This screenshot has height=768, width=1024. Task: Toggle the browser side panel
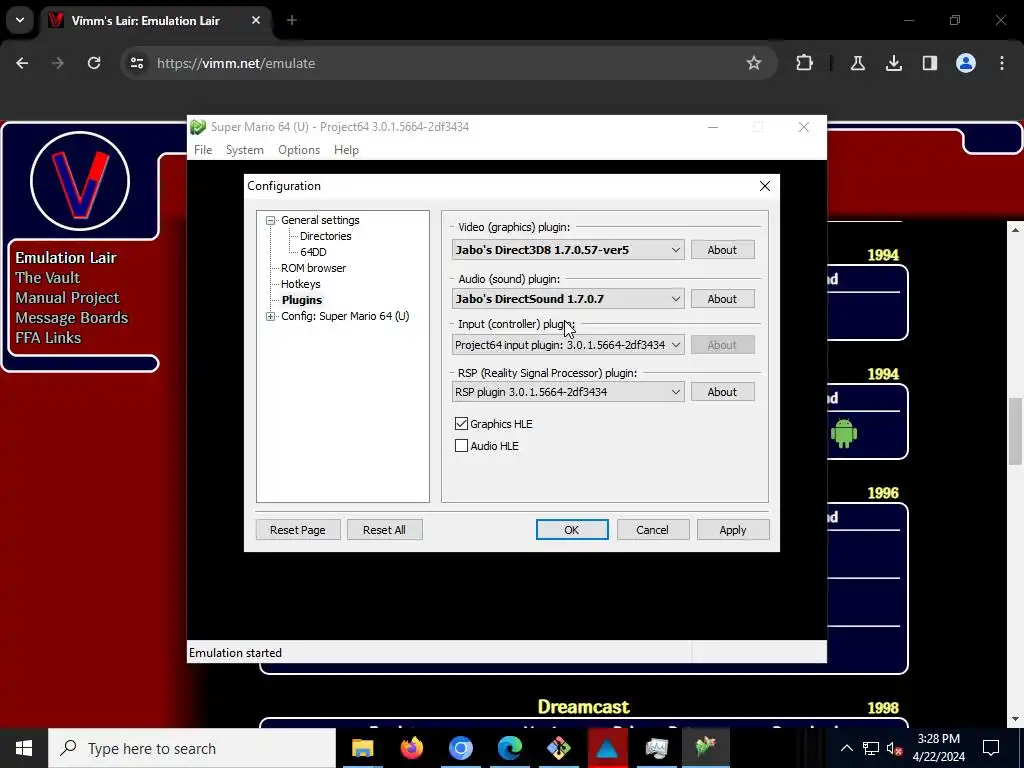click(x=929, y=63)
